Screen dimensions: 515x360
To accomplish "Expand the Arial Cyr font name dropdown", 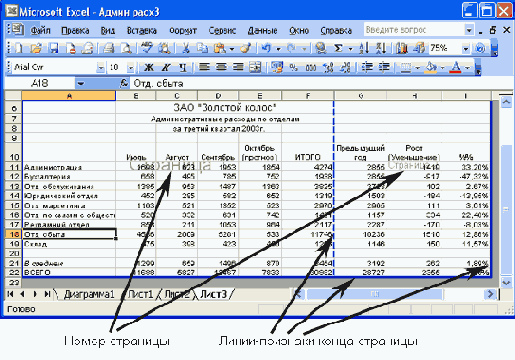I will pos(100,68).
